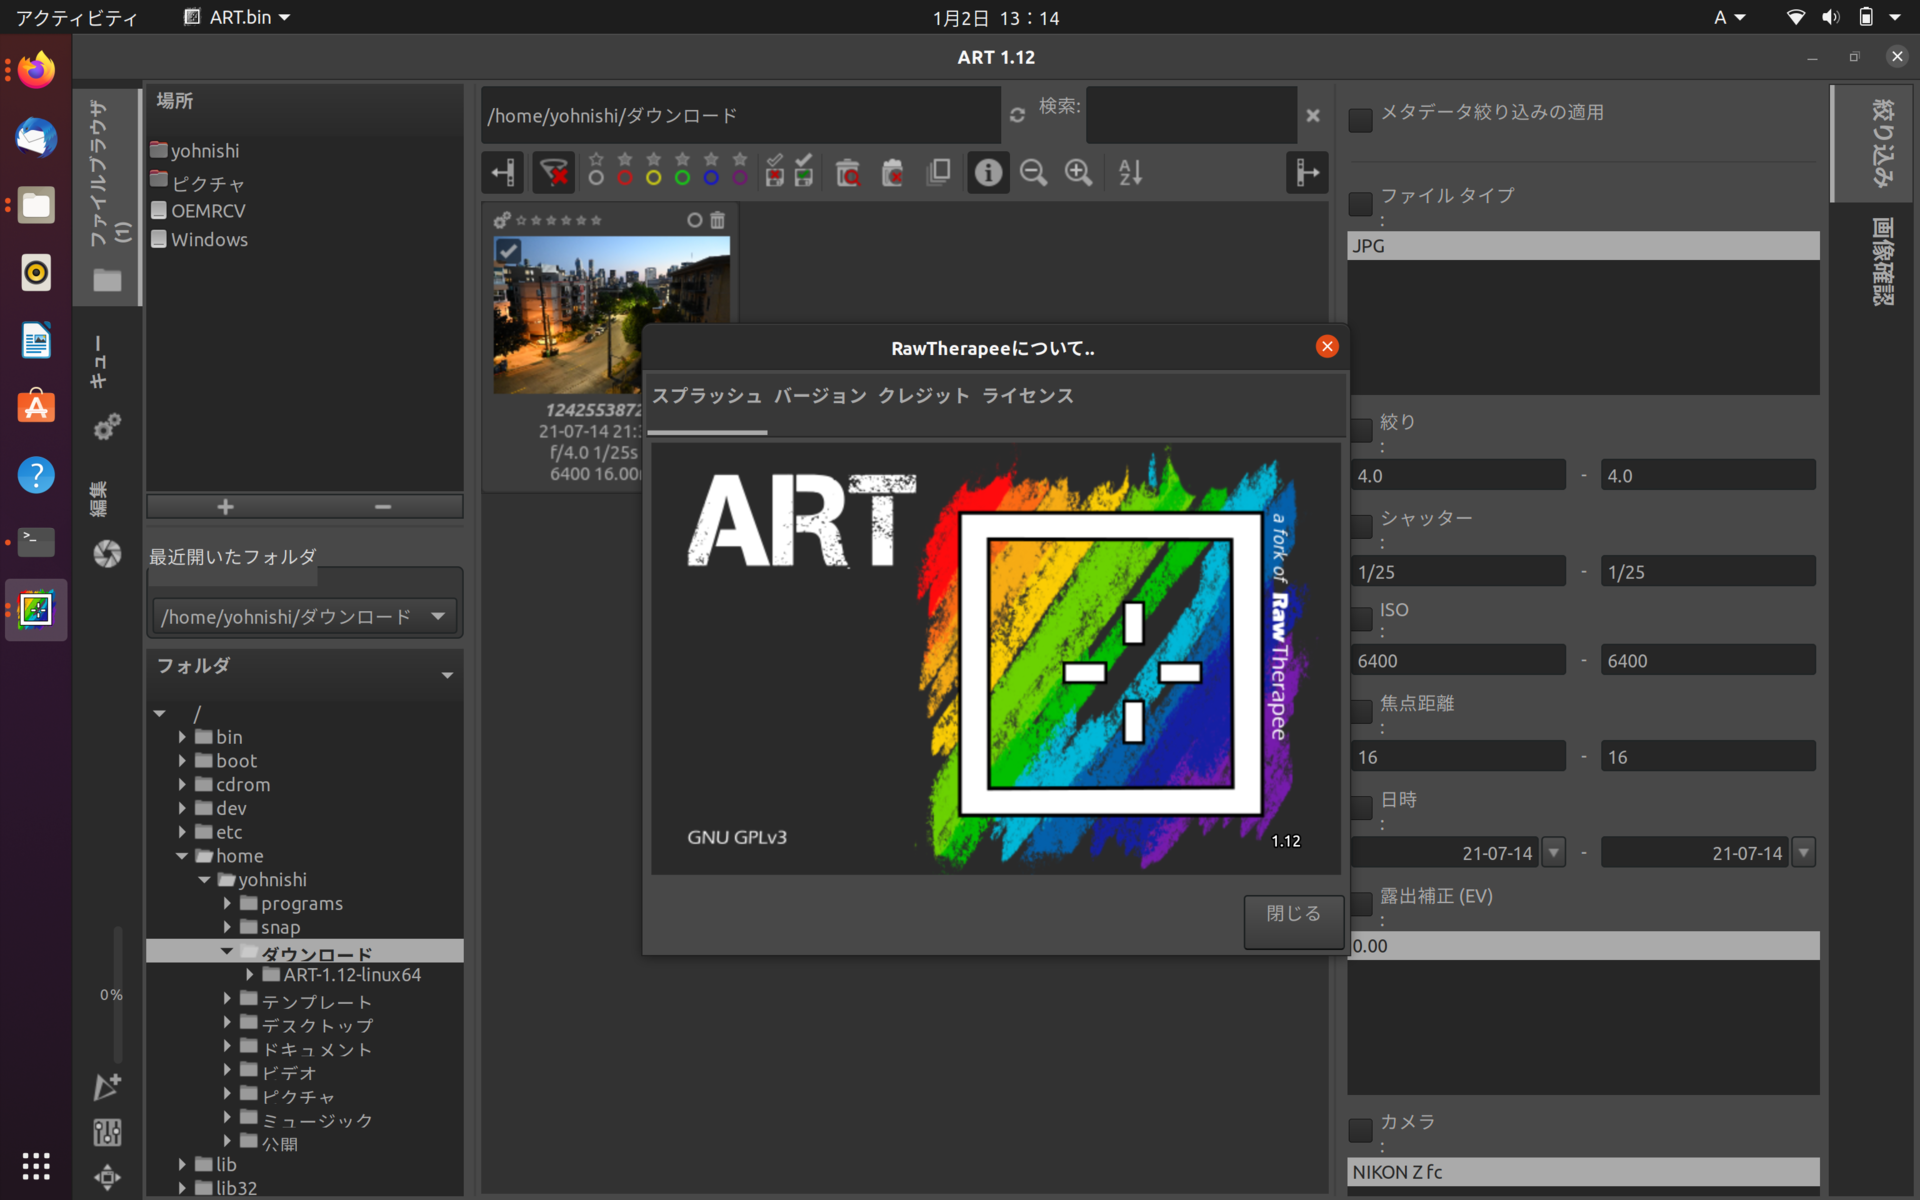The width and height of the screenshot is (1920, 1200).
Task: Zoom in thumbnails with plus magnifier
Action: [x=1078, y=173]
